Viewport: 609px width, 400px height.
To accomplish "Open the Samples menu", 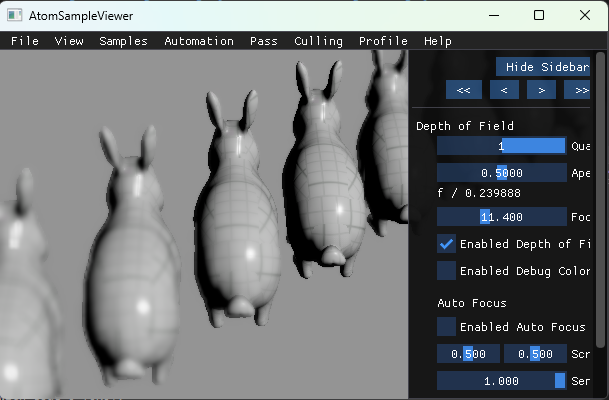I will coord(123,41).
